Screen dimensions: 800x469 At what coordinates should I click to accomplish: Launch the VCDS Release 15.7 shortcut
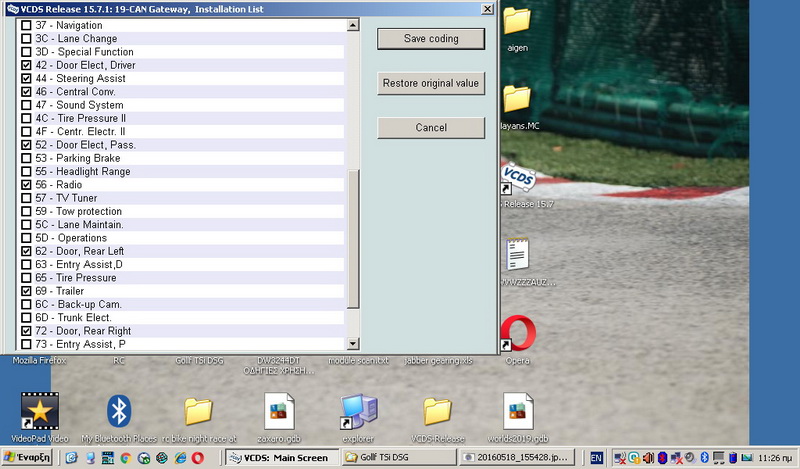(x=518, y=178)
